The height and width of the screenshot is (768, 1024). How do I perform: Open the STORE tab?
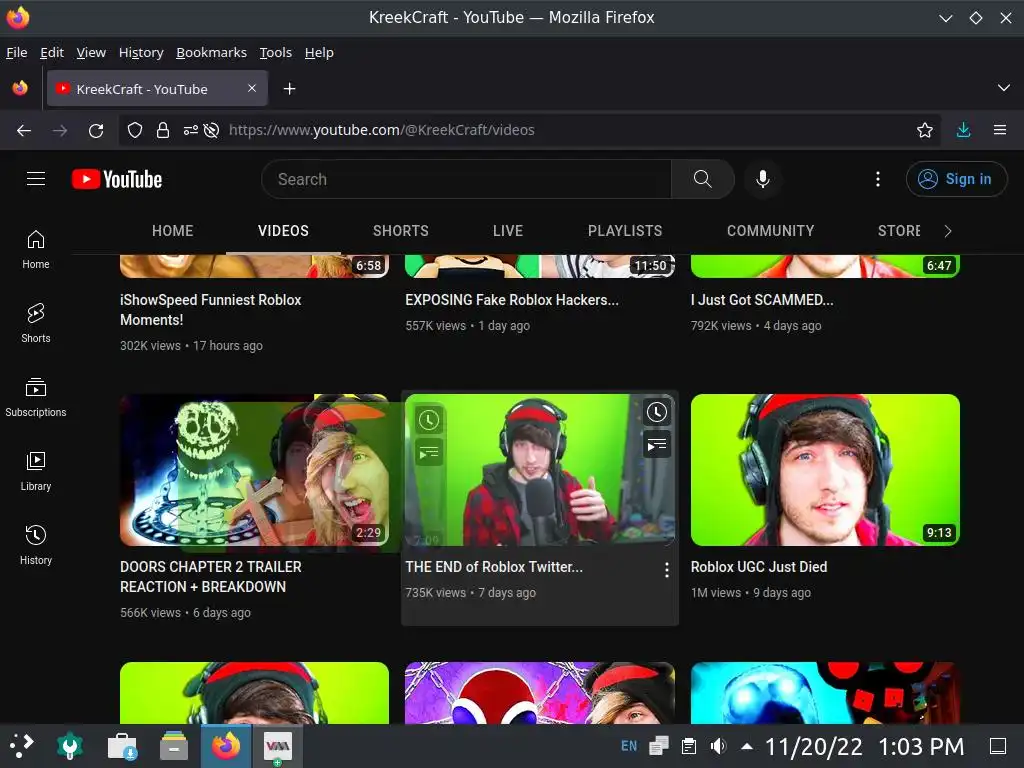click(x=899, y=231)
